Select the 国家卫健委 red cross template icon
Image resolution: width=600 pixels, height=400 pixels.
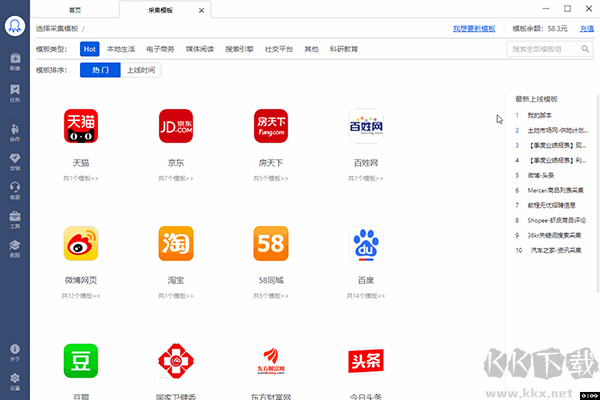click(x=176, y=361)
